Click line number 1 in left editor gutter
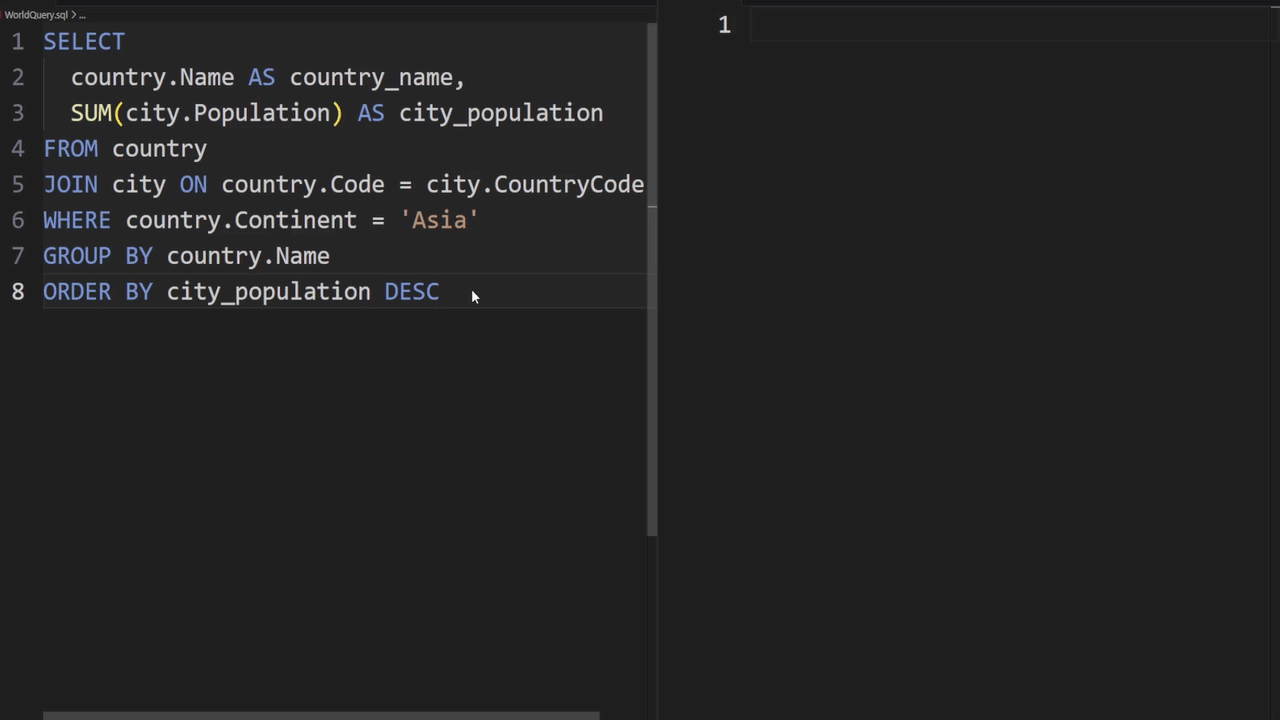The width and height of the screenshot is (1280, 720). [x=18, y=41]
